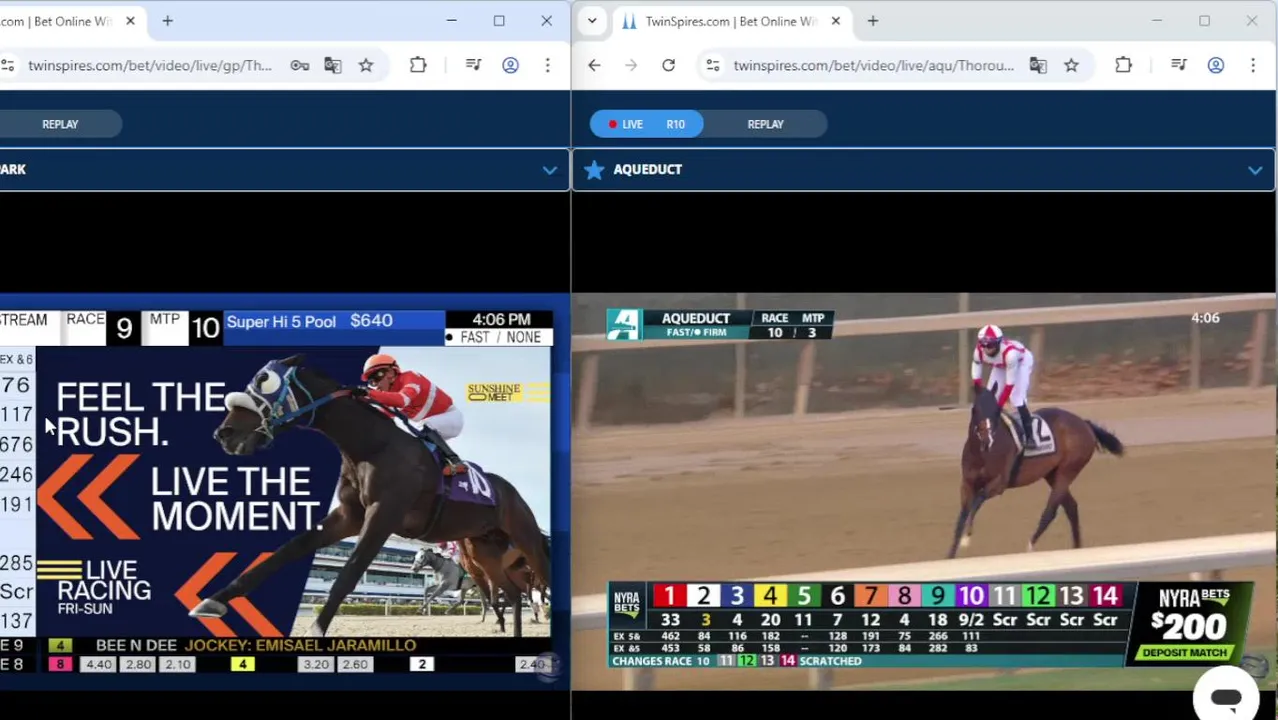The image size is (1278, 720).
Task: Open profile icon in left window
Action: [x=510, y=65]
